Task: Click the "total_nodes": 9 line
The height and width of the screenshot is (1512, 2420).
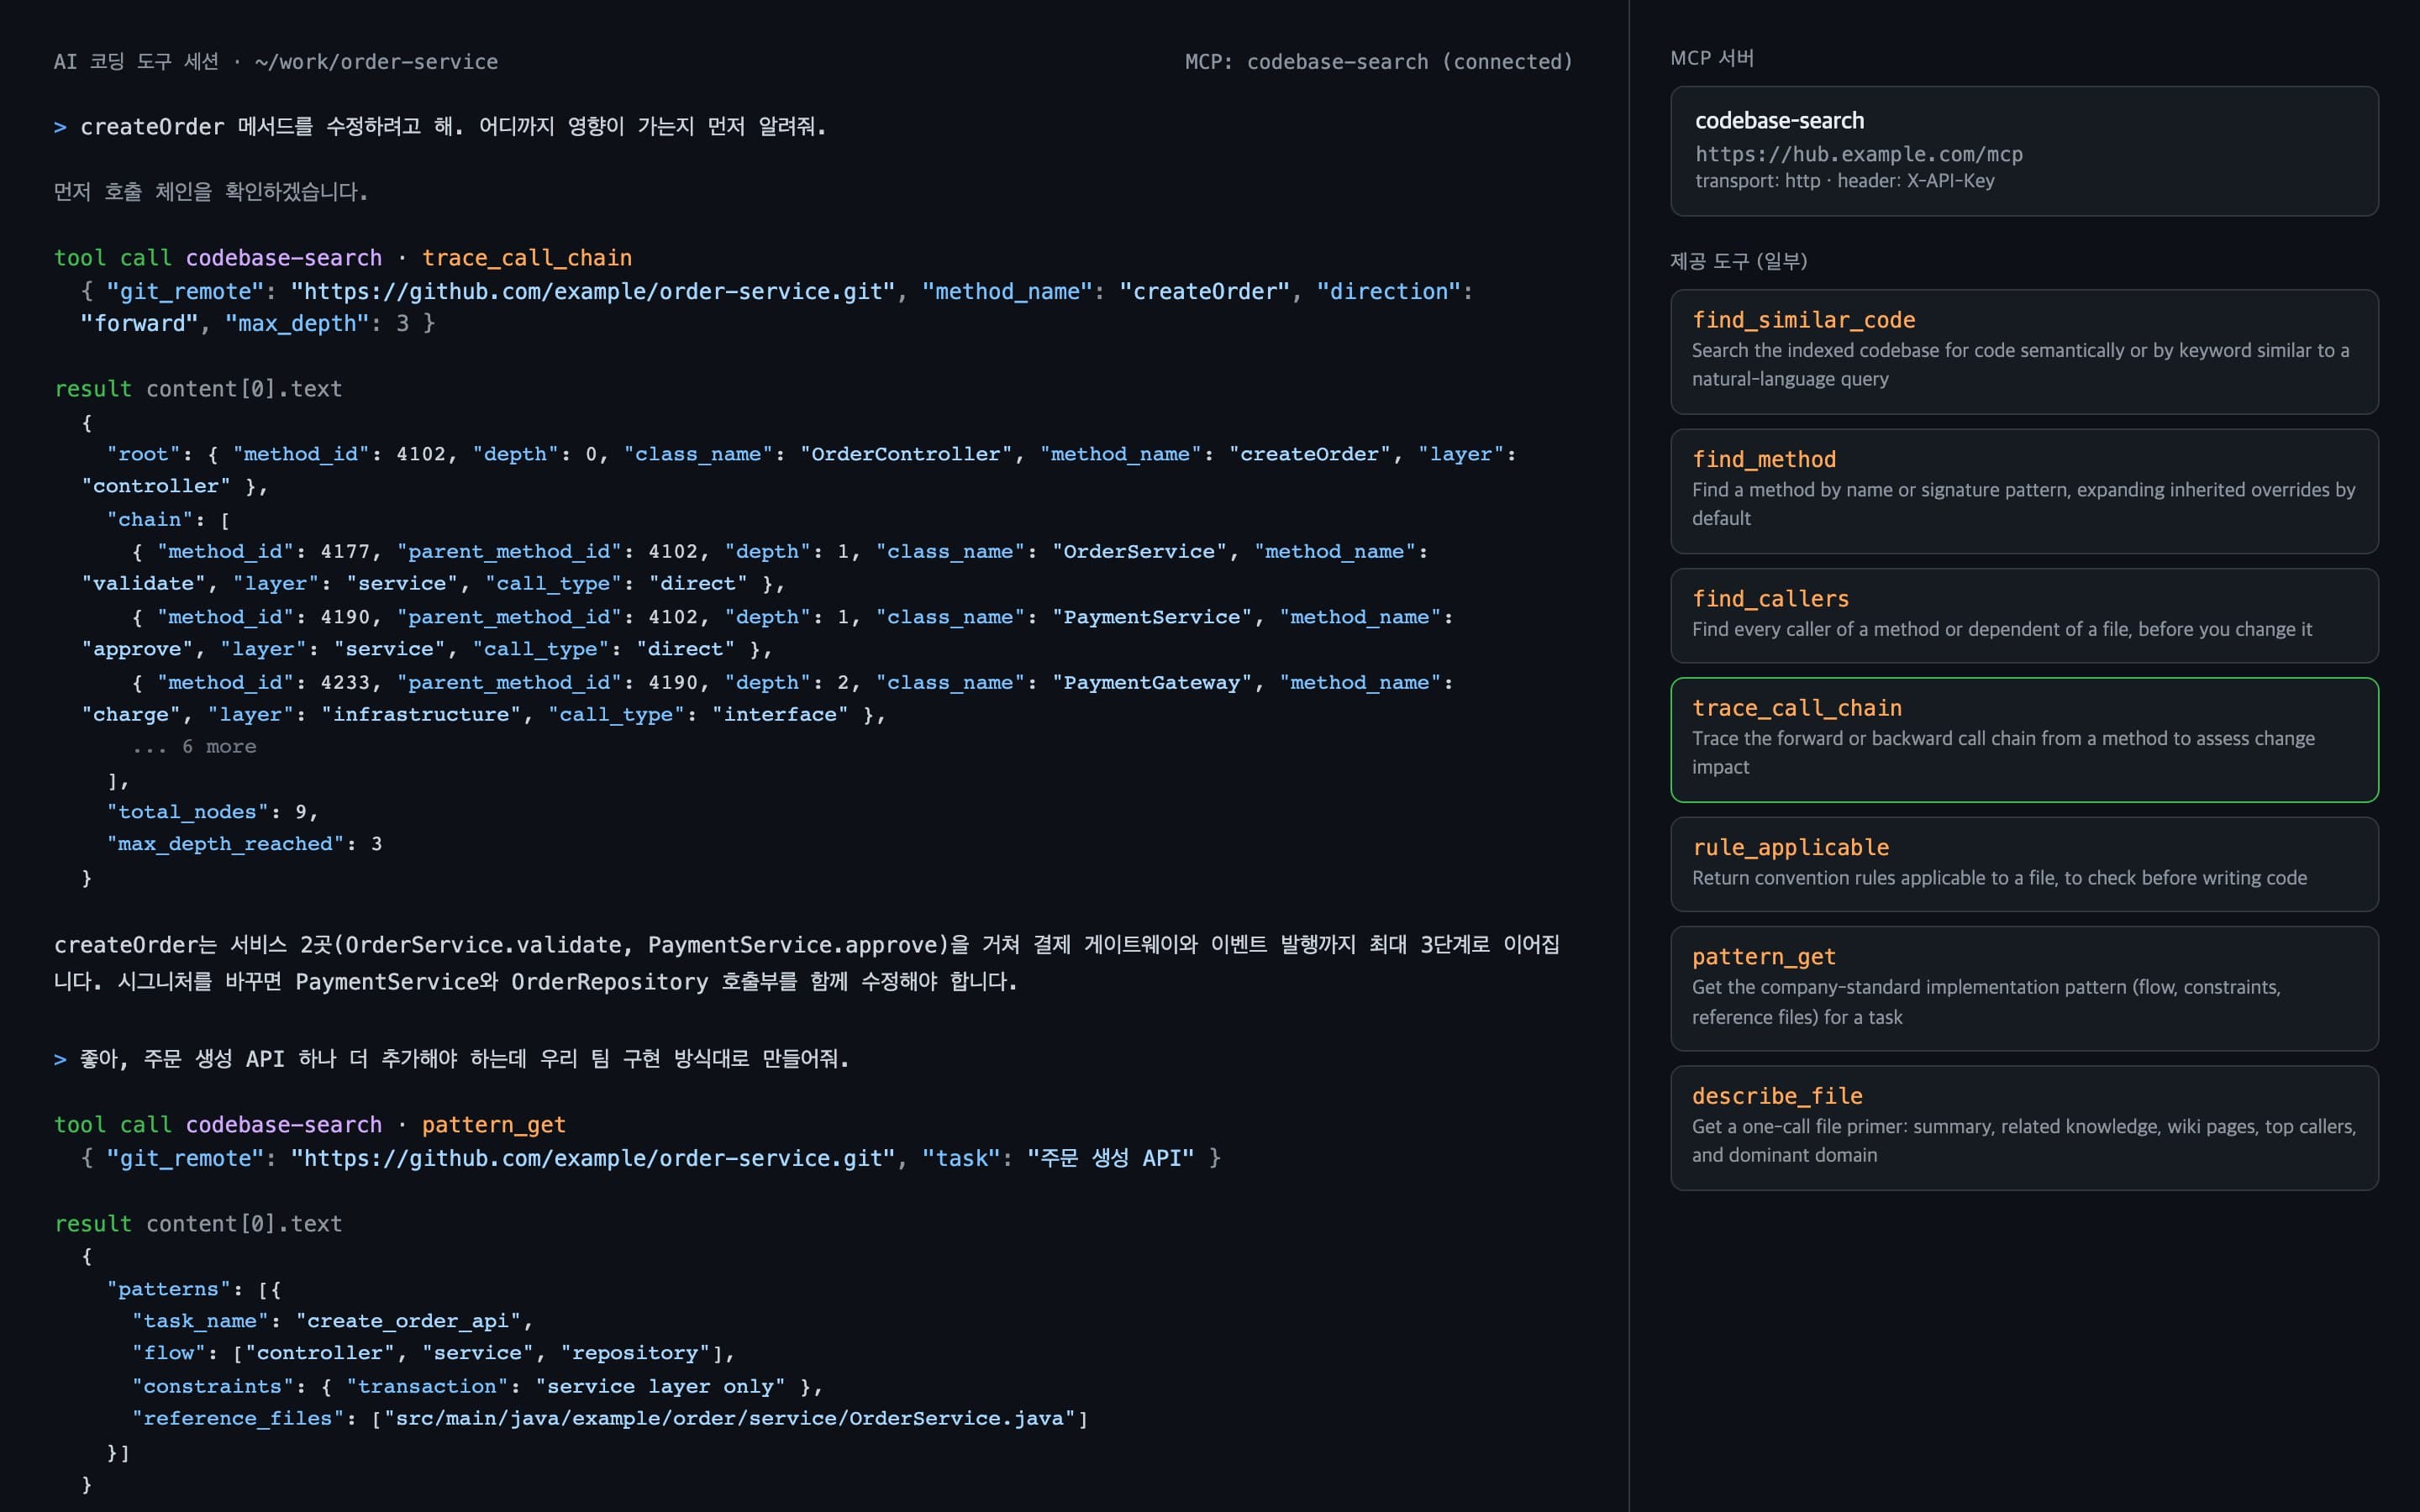Action: 212,812
